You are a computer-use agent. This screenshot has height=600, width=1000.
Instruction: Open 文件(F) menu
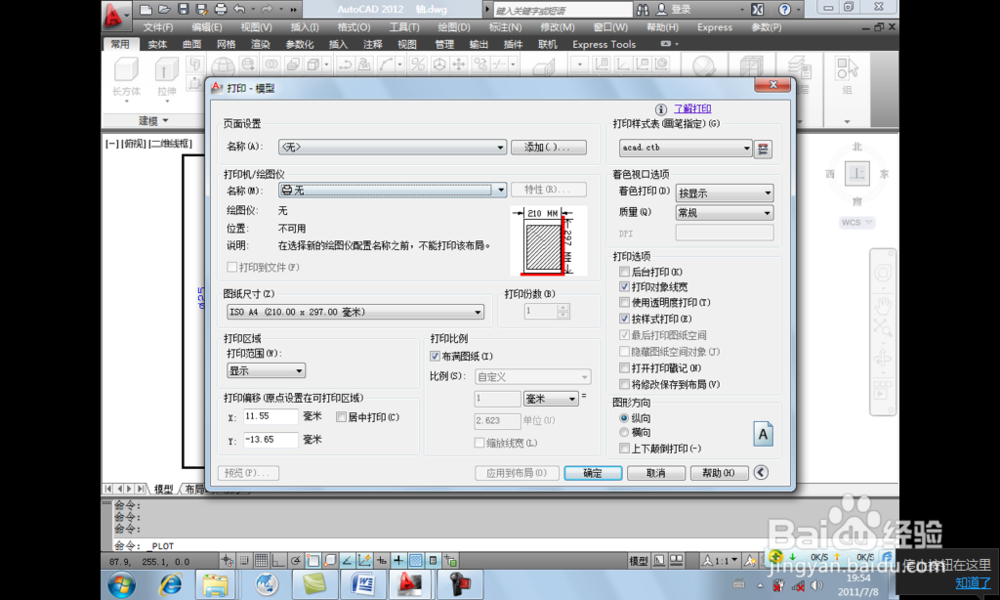[158, 27]
